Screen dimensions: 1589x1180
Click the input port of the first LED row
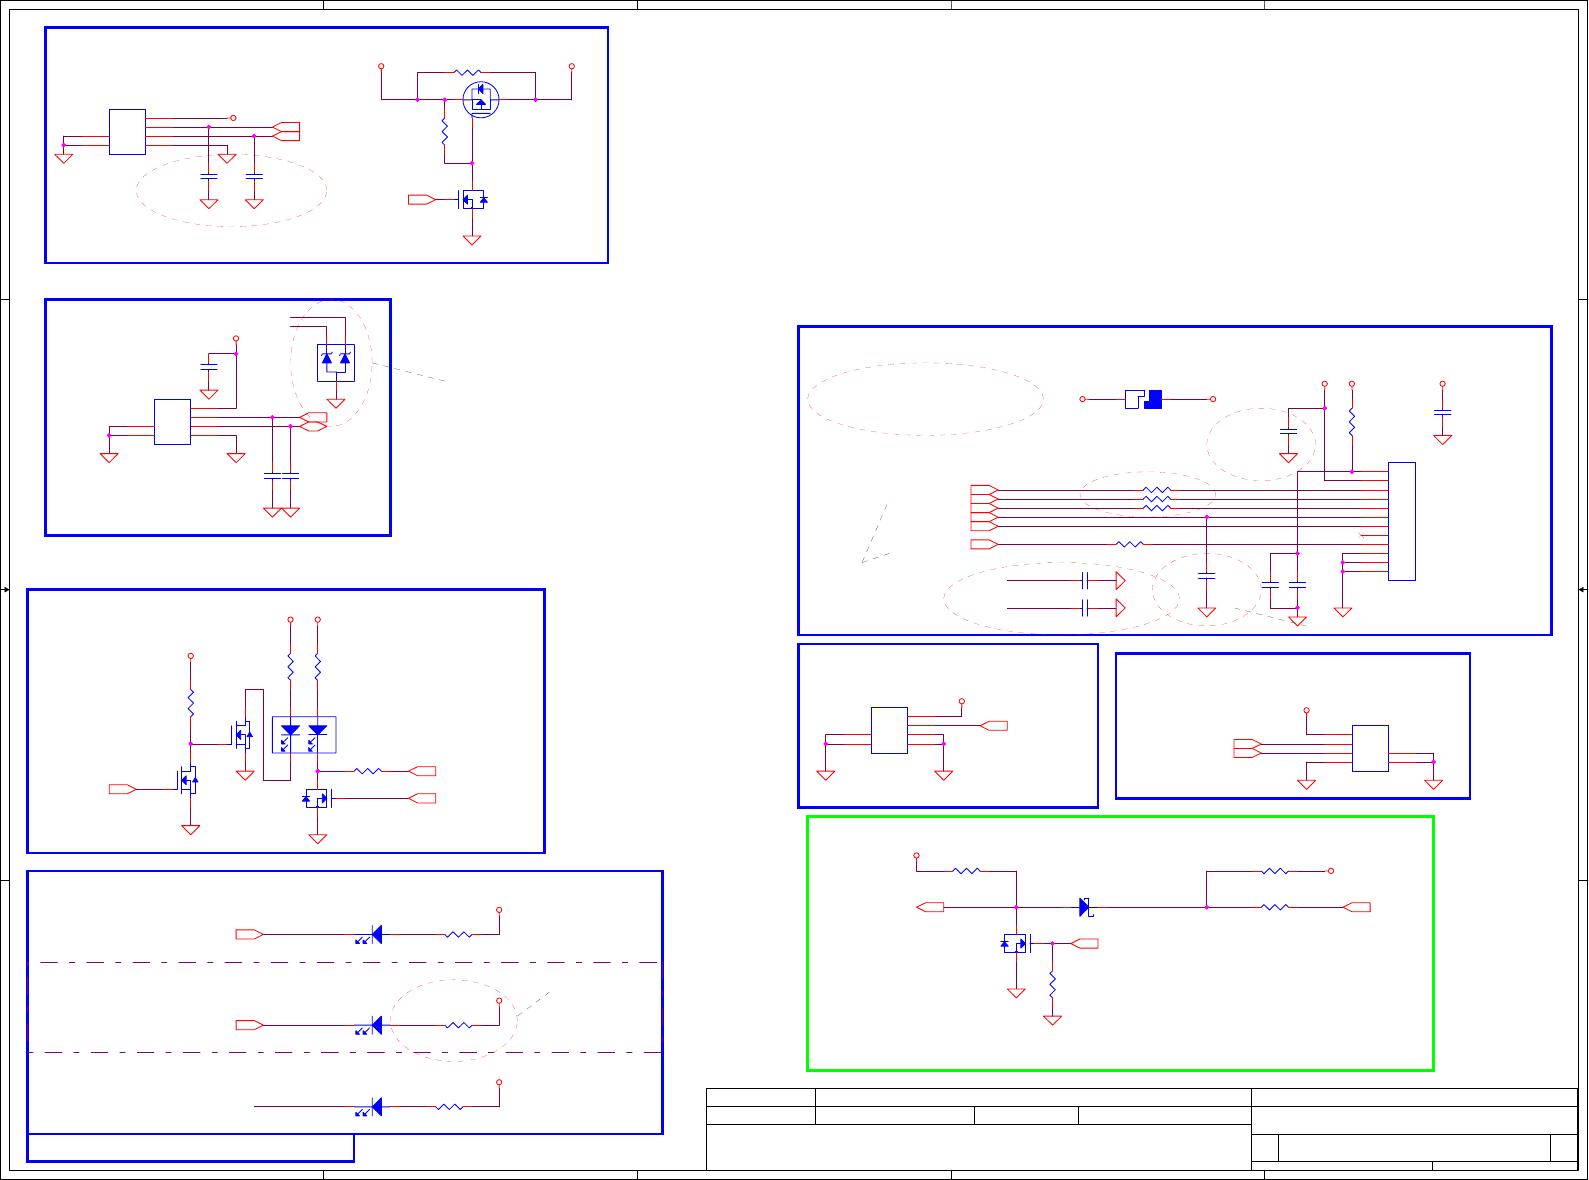(x=250, y=935)
